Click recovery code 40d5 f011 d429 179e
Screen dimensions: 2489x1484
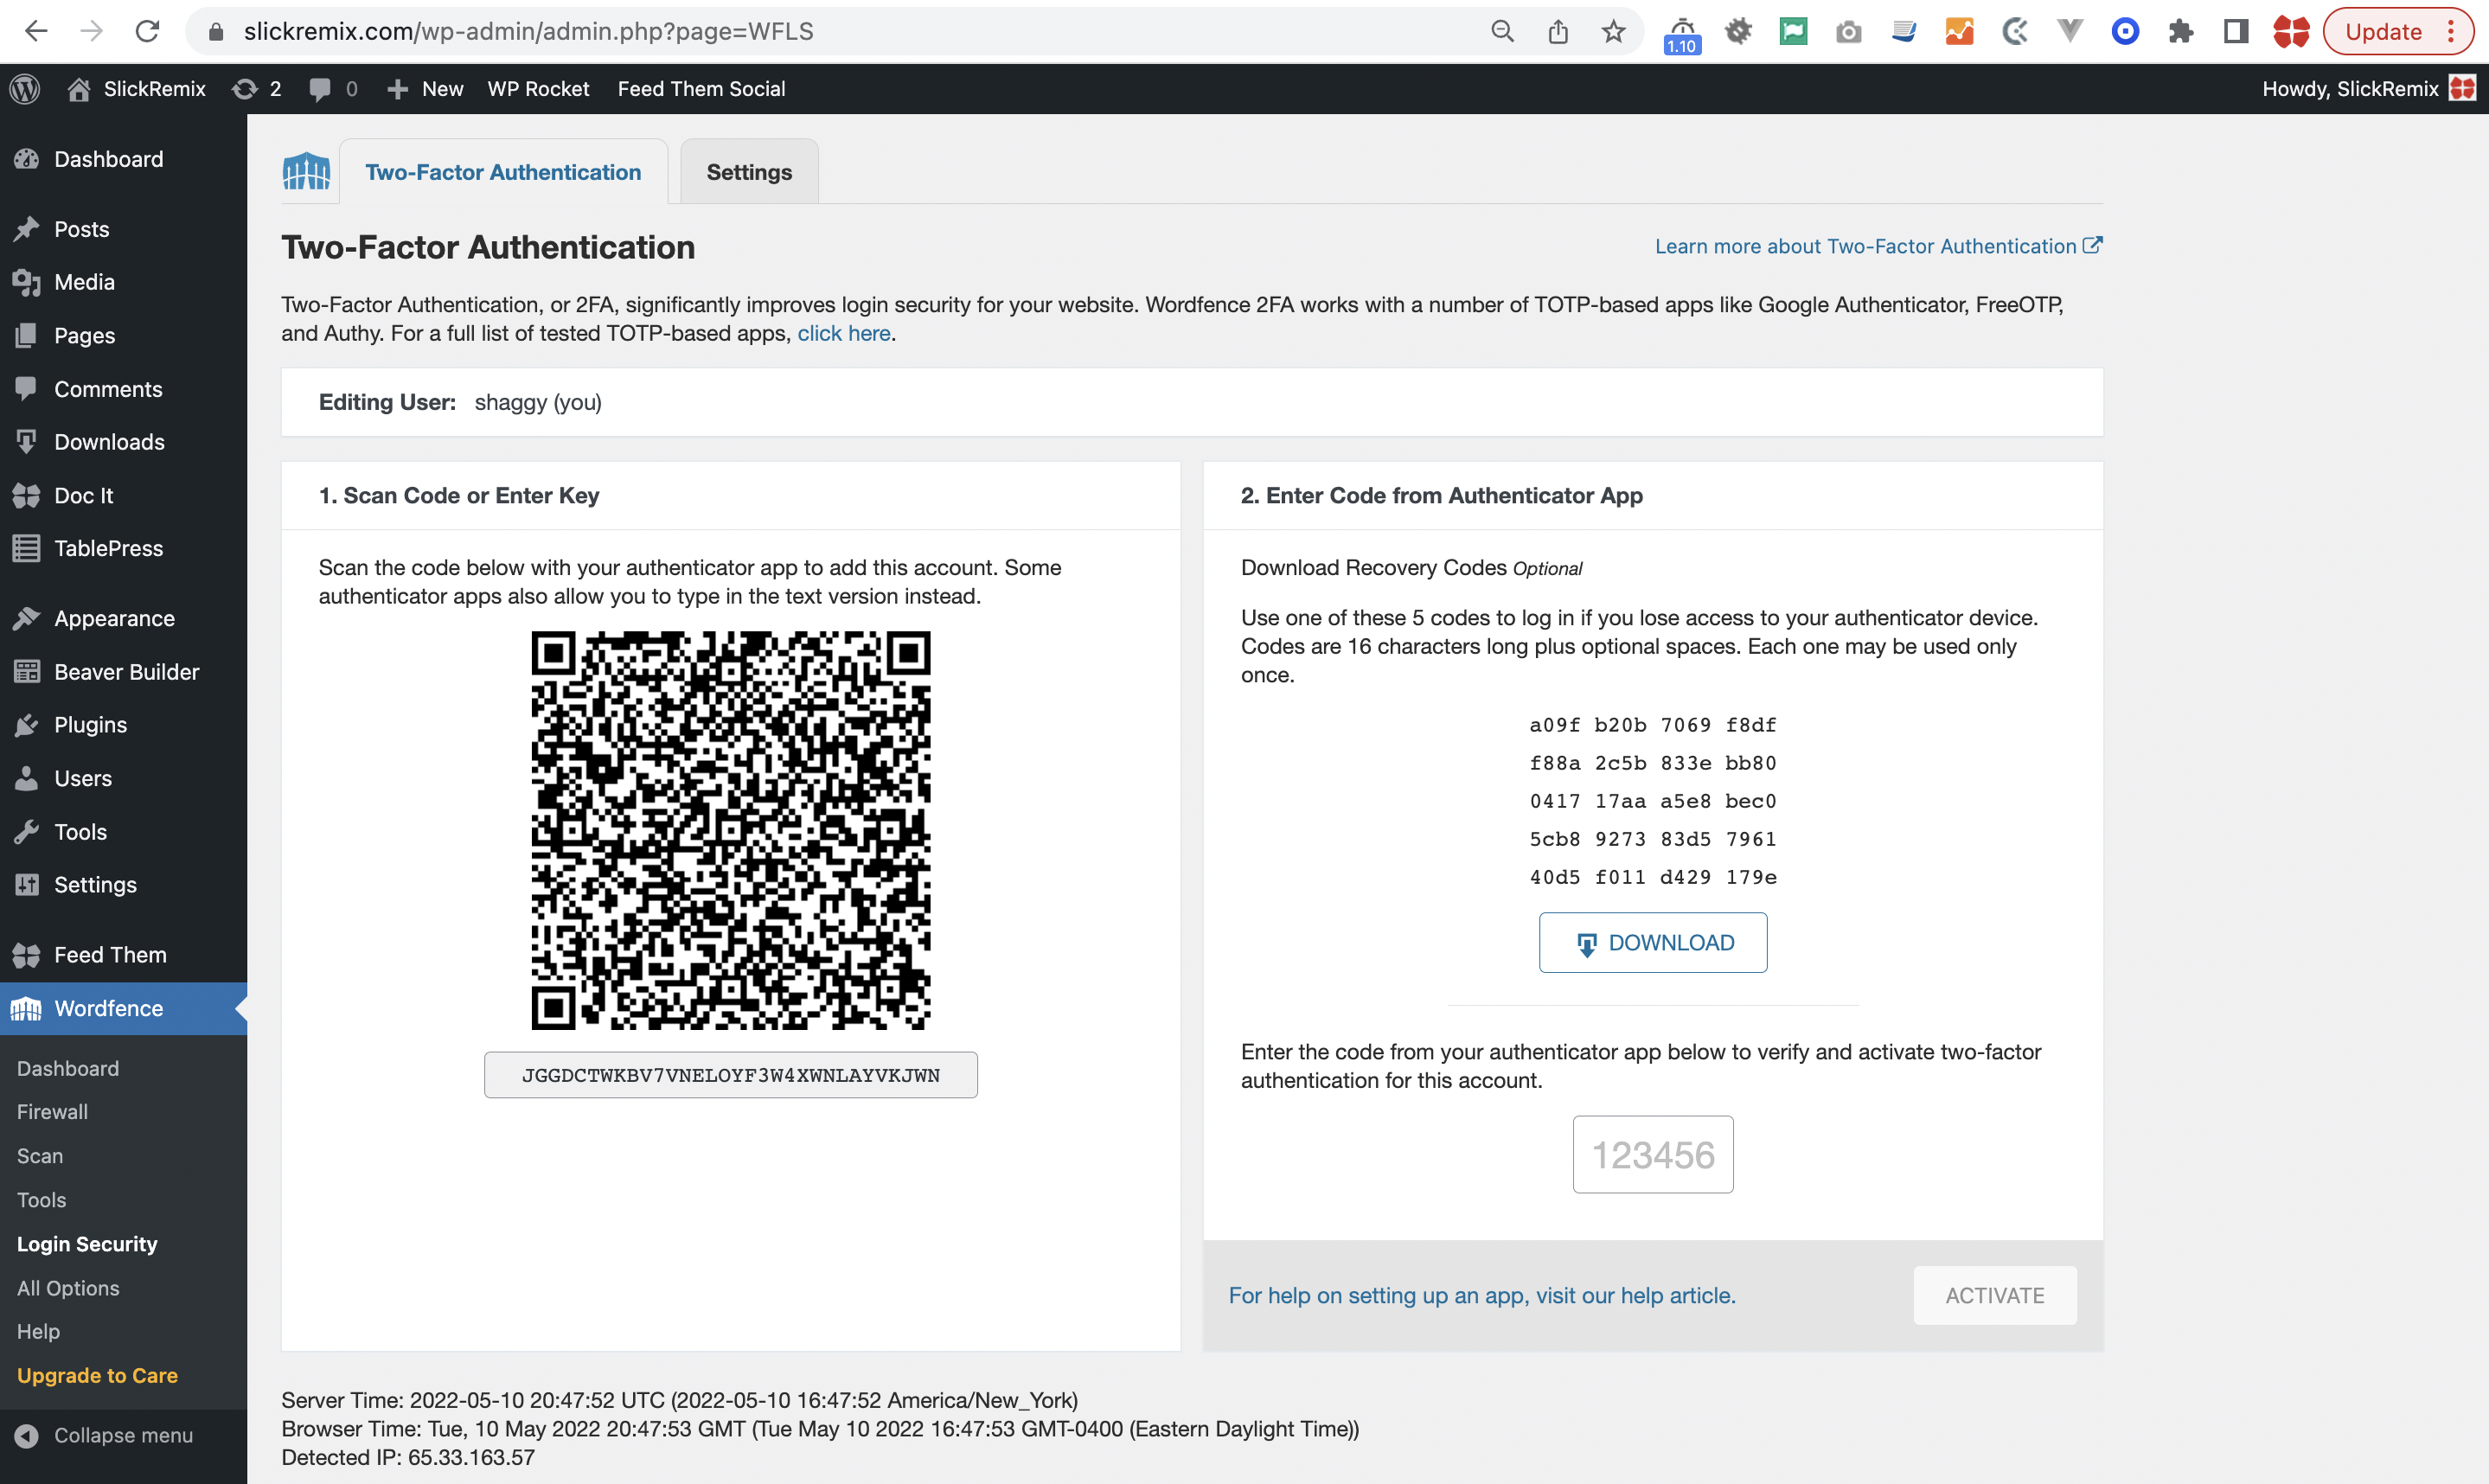tap(1653, 877)
